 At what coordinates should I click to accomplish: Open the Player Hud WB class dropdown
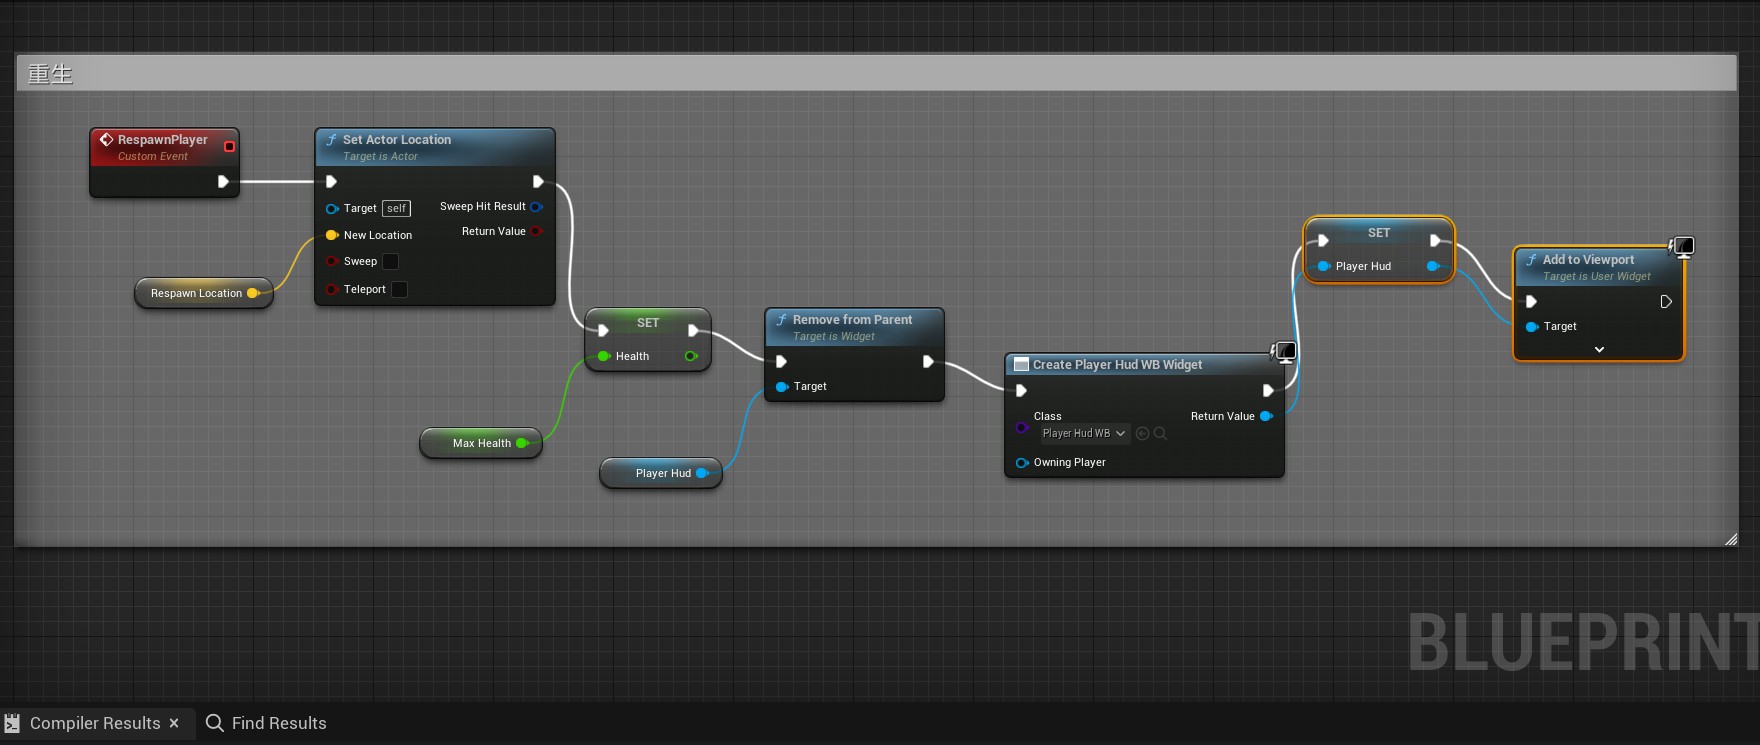coord(1084,434)
